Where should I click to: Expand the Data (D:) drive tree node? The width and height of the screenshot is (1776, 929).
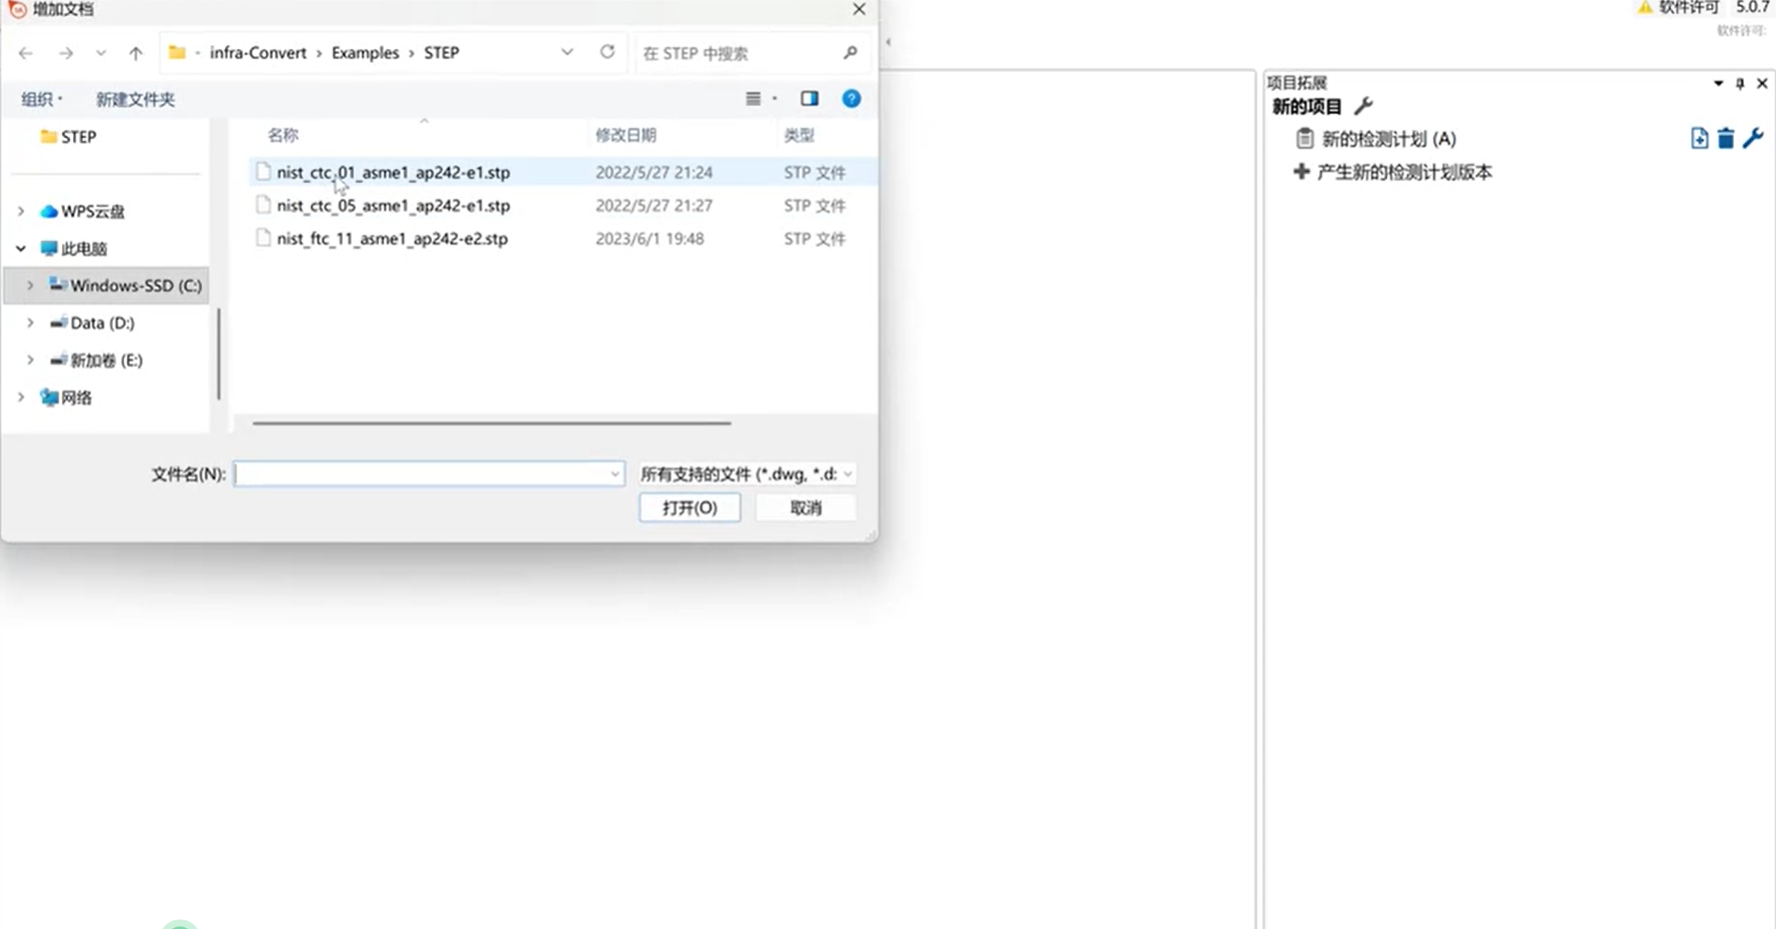[x=30, y=323]
